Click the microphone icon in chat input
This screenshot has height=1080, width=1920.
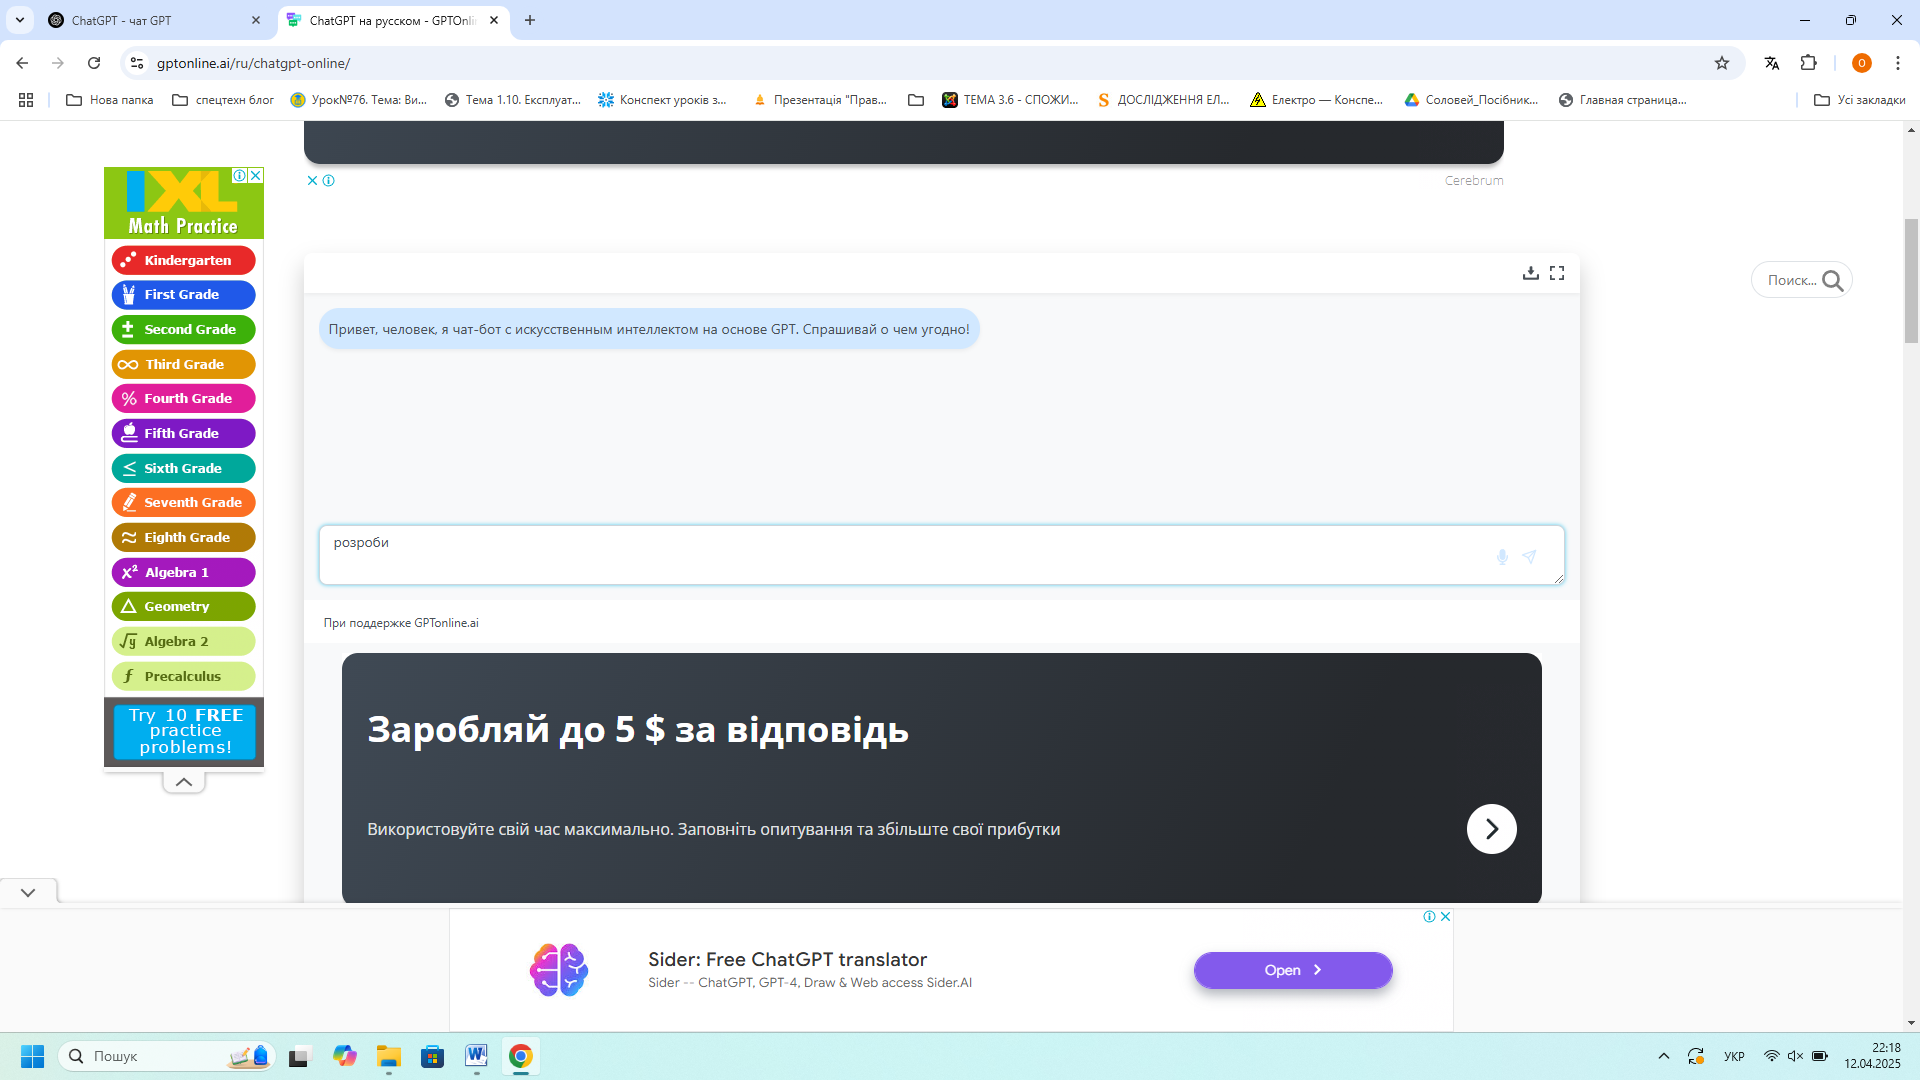pos(1502,557)
